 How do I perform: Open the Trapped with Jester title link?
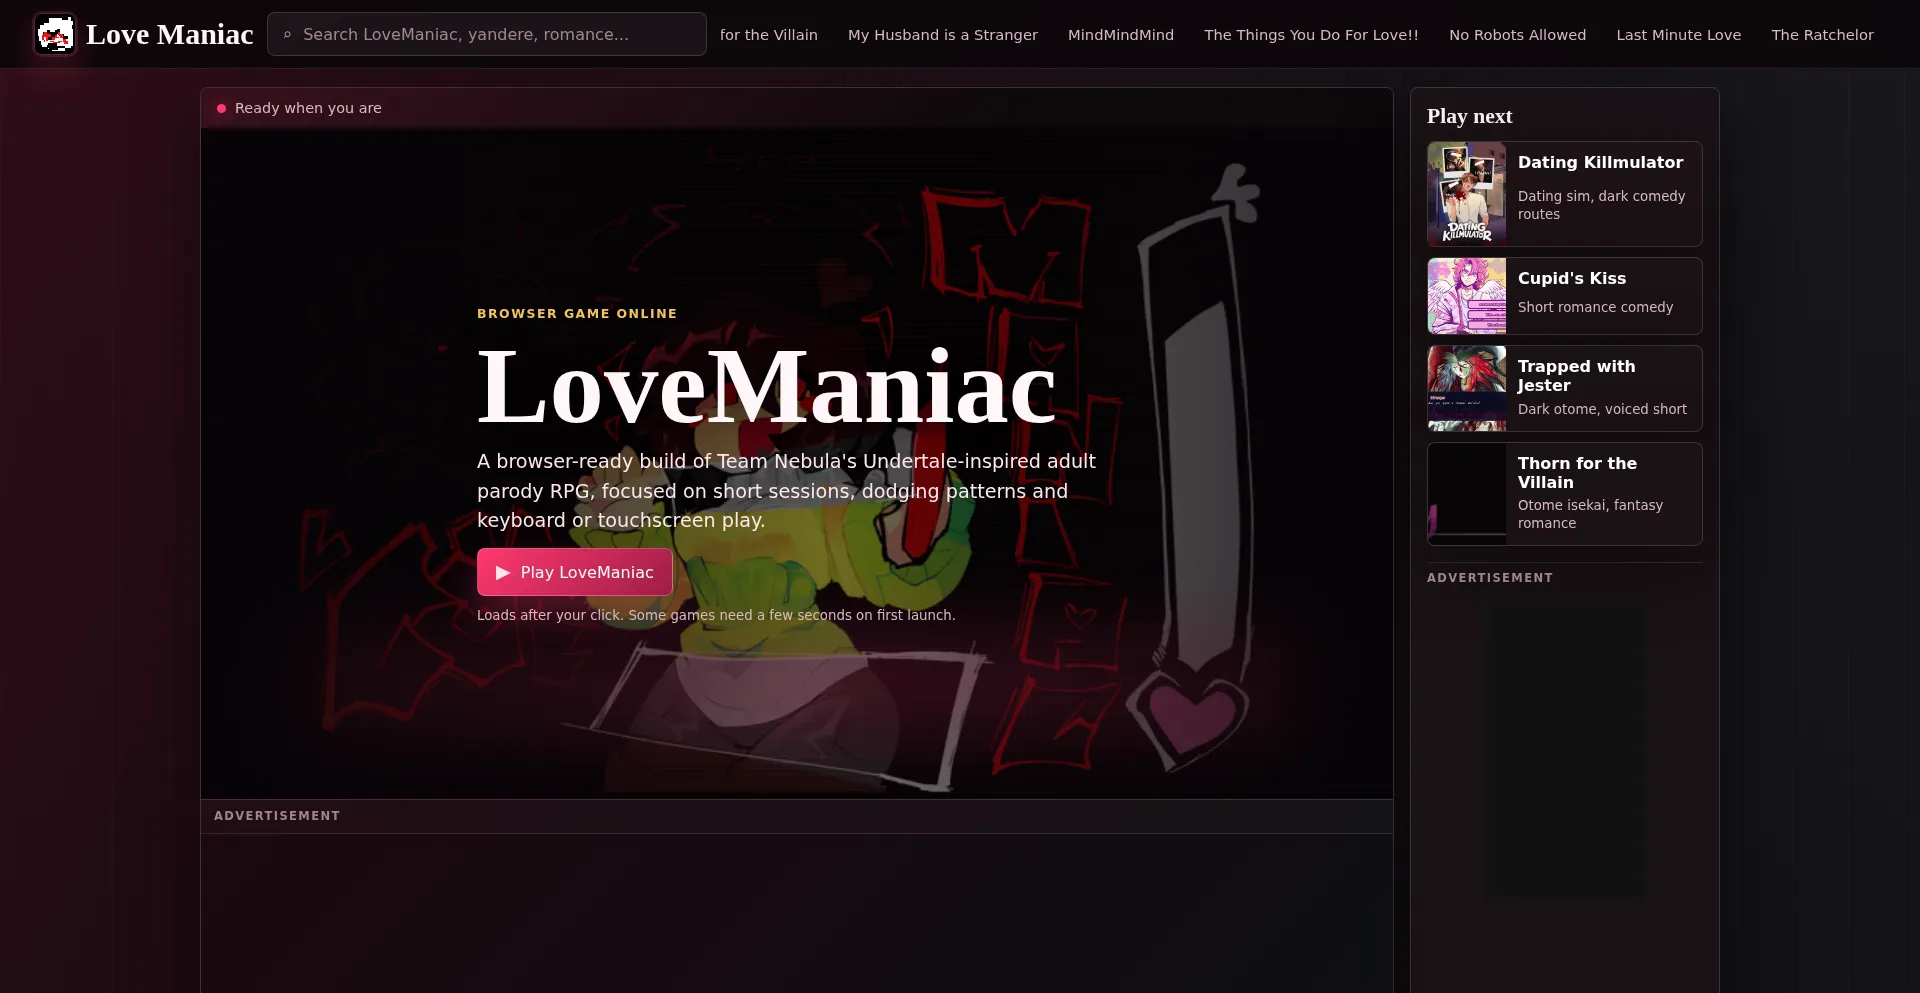coord(1576,375)
